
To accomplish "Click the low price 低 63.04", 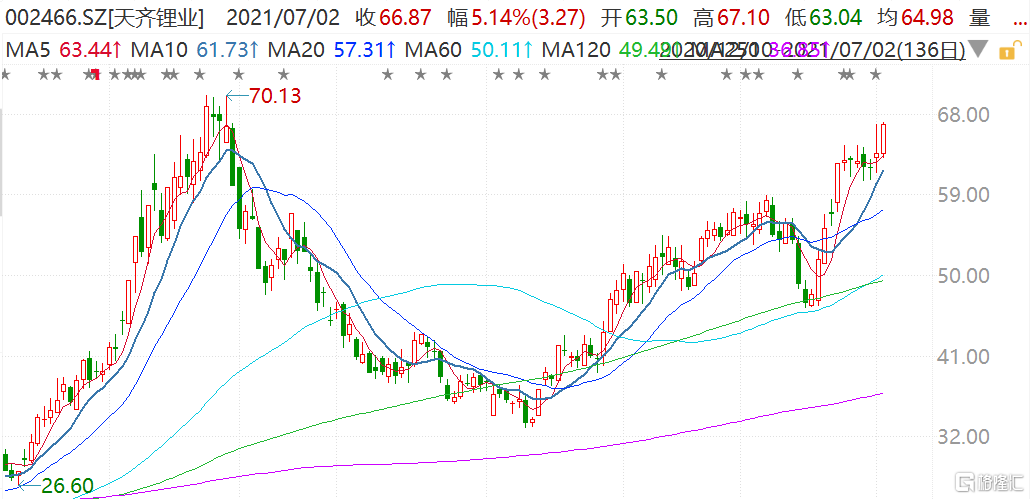I will pos(826,18).
